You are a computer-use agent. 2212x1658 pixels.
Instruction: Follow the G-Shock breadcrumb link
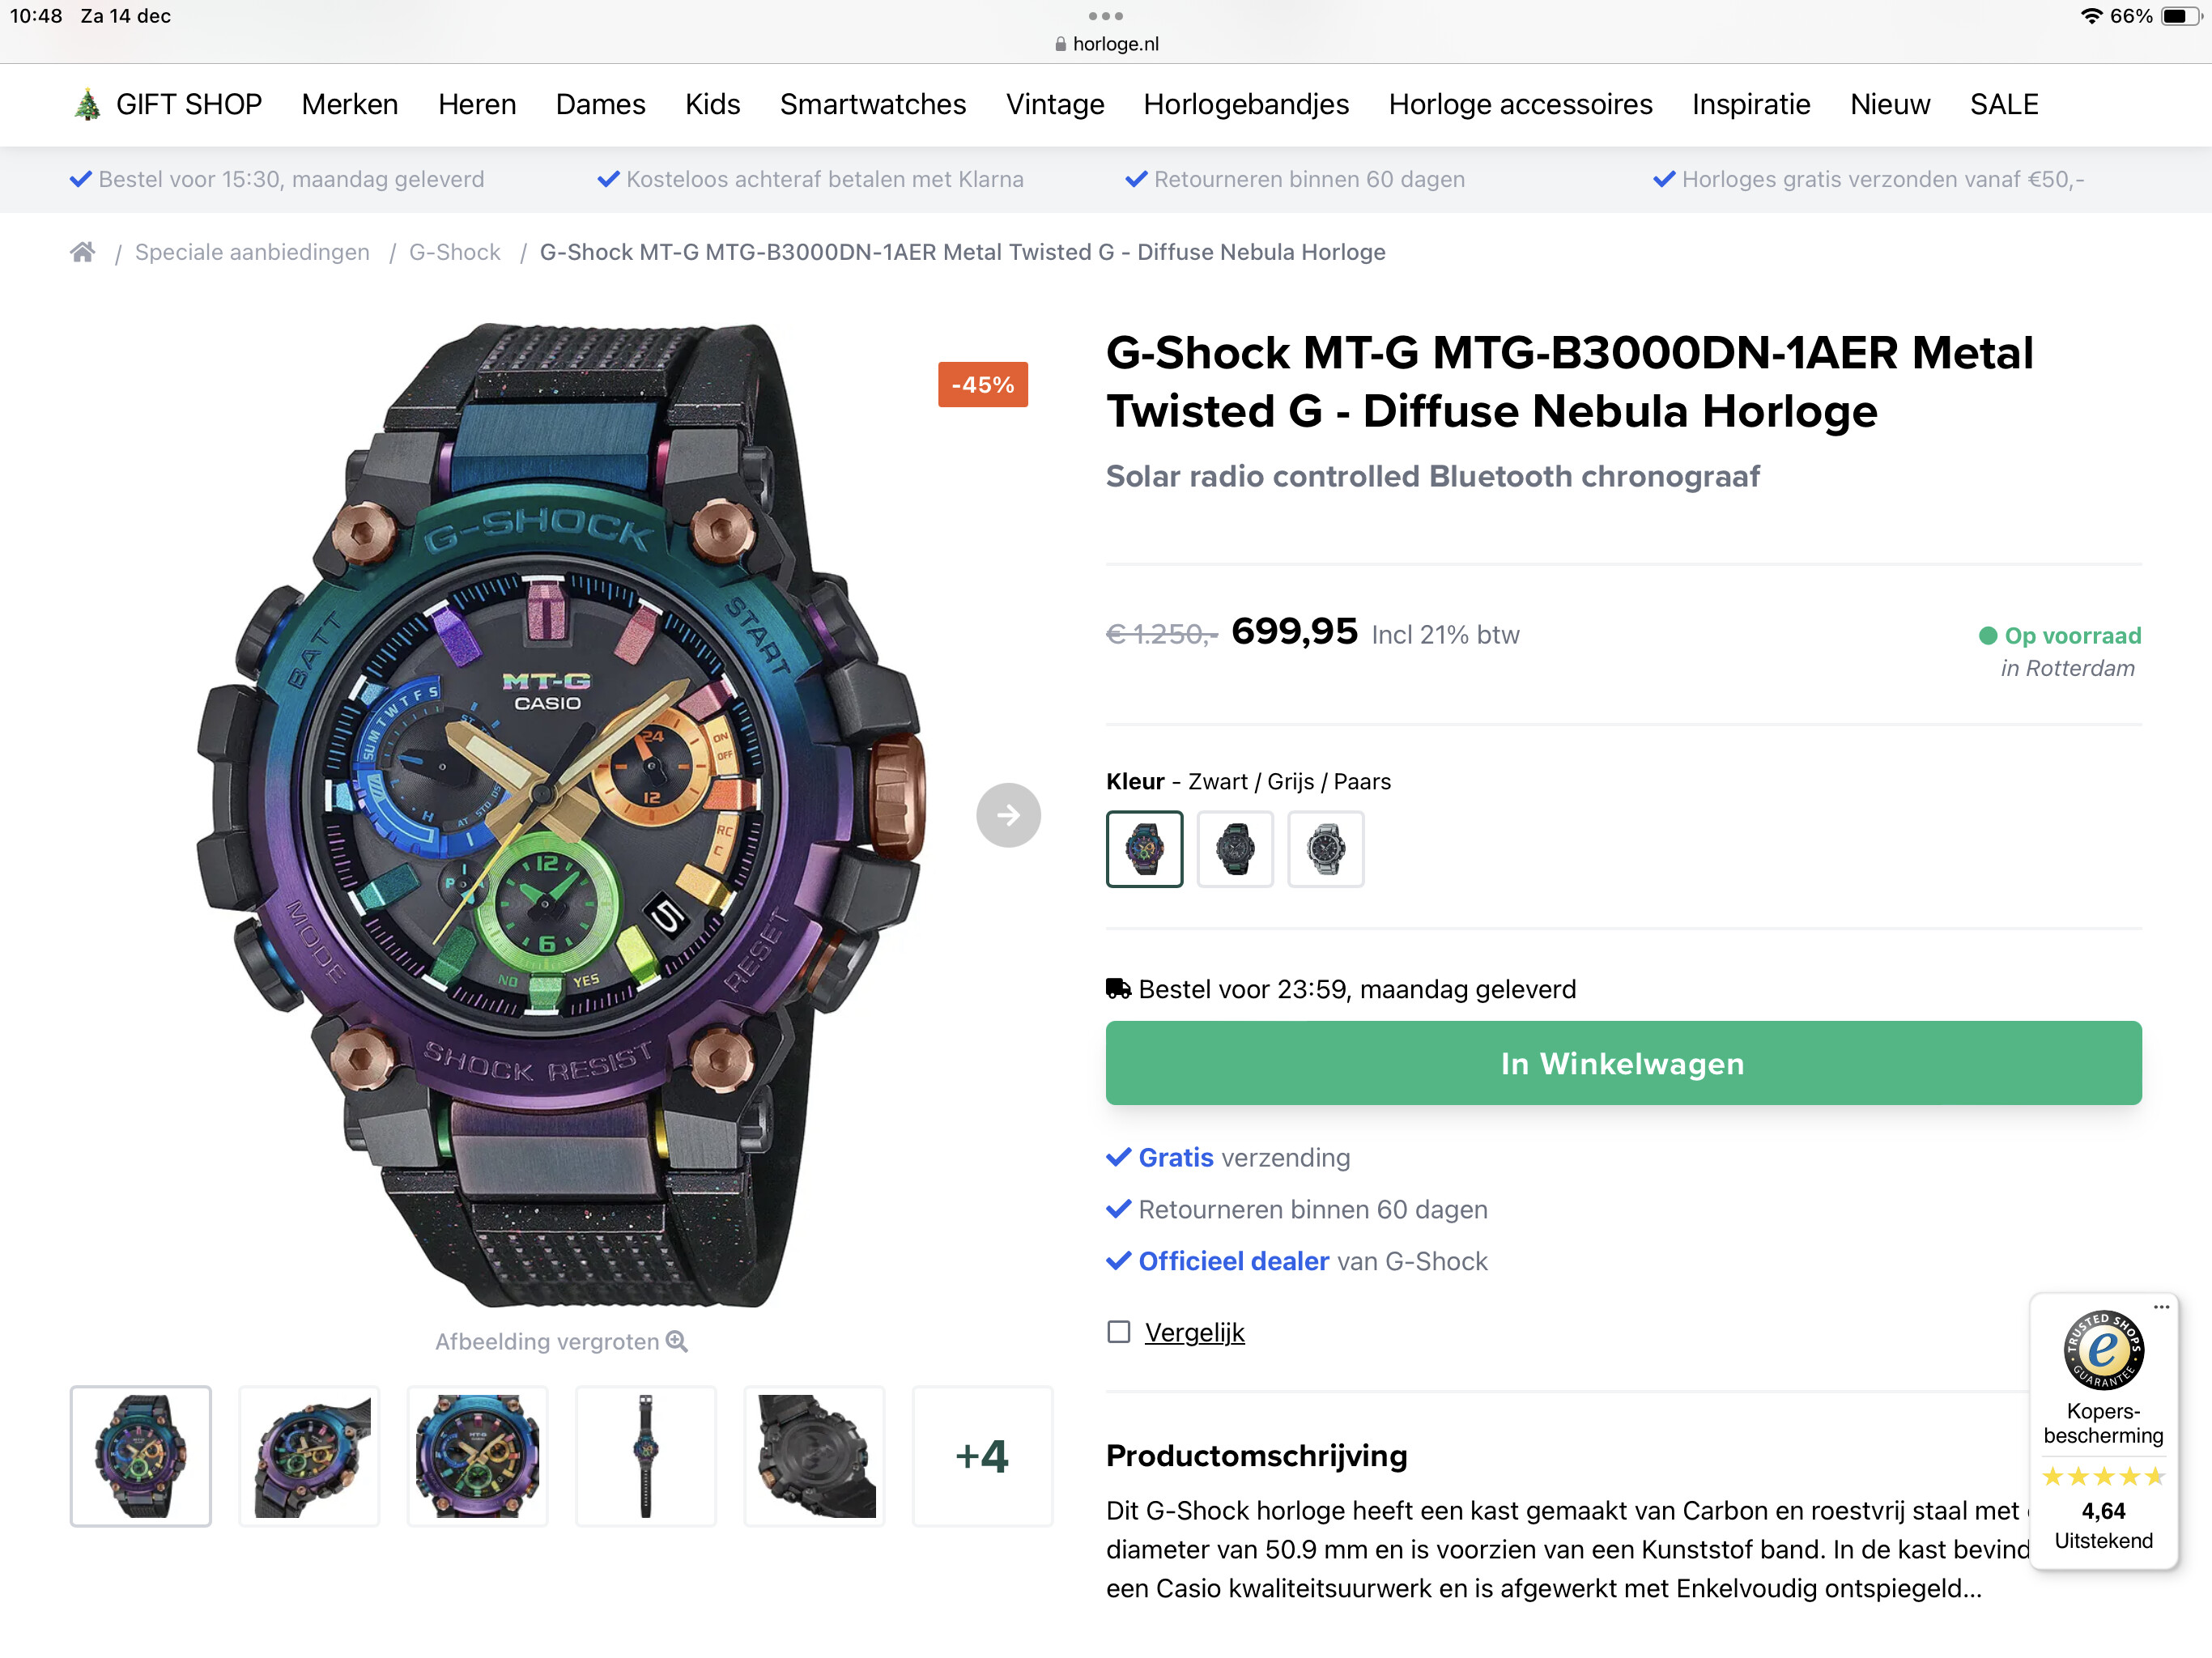click(x=455, y=252)
